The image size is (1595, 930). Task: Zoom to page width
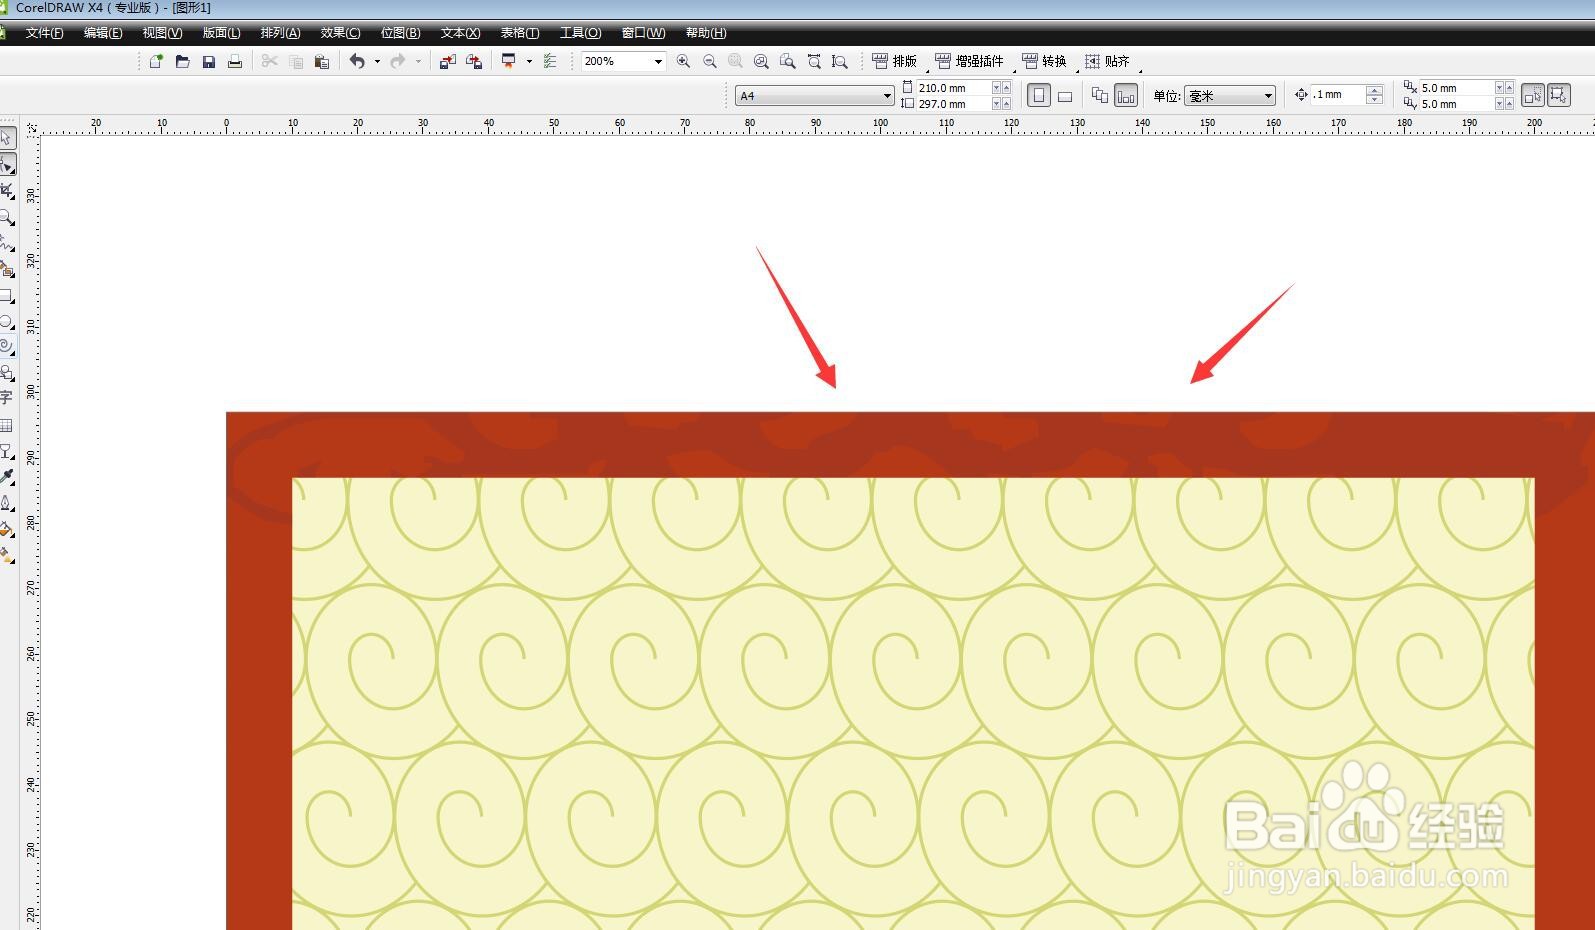(x=814, y=61)
